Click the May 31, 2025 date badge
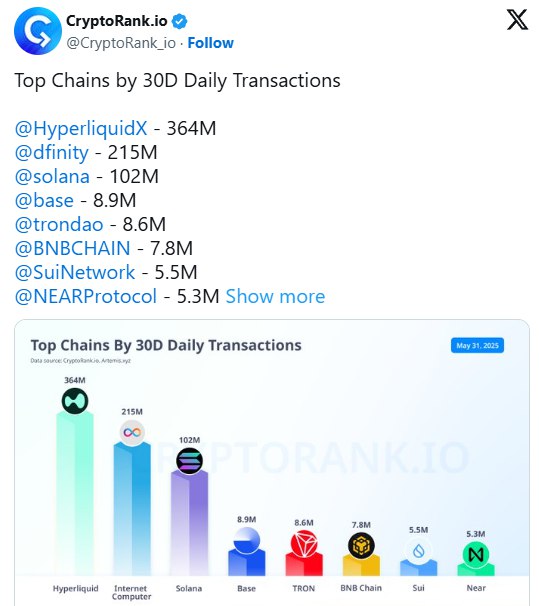Image resolution: width=539 pixels, height=606 pixels. 477,346
